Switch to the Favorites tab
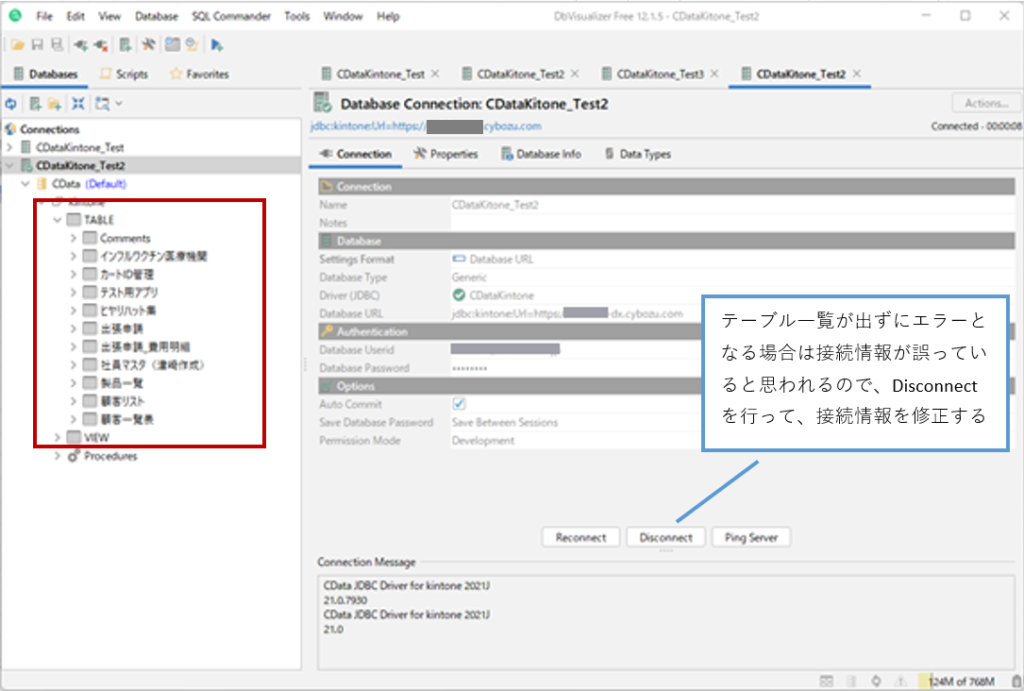1024x691 pixels. [199, 74]
